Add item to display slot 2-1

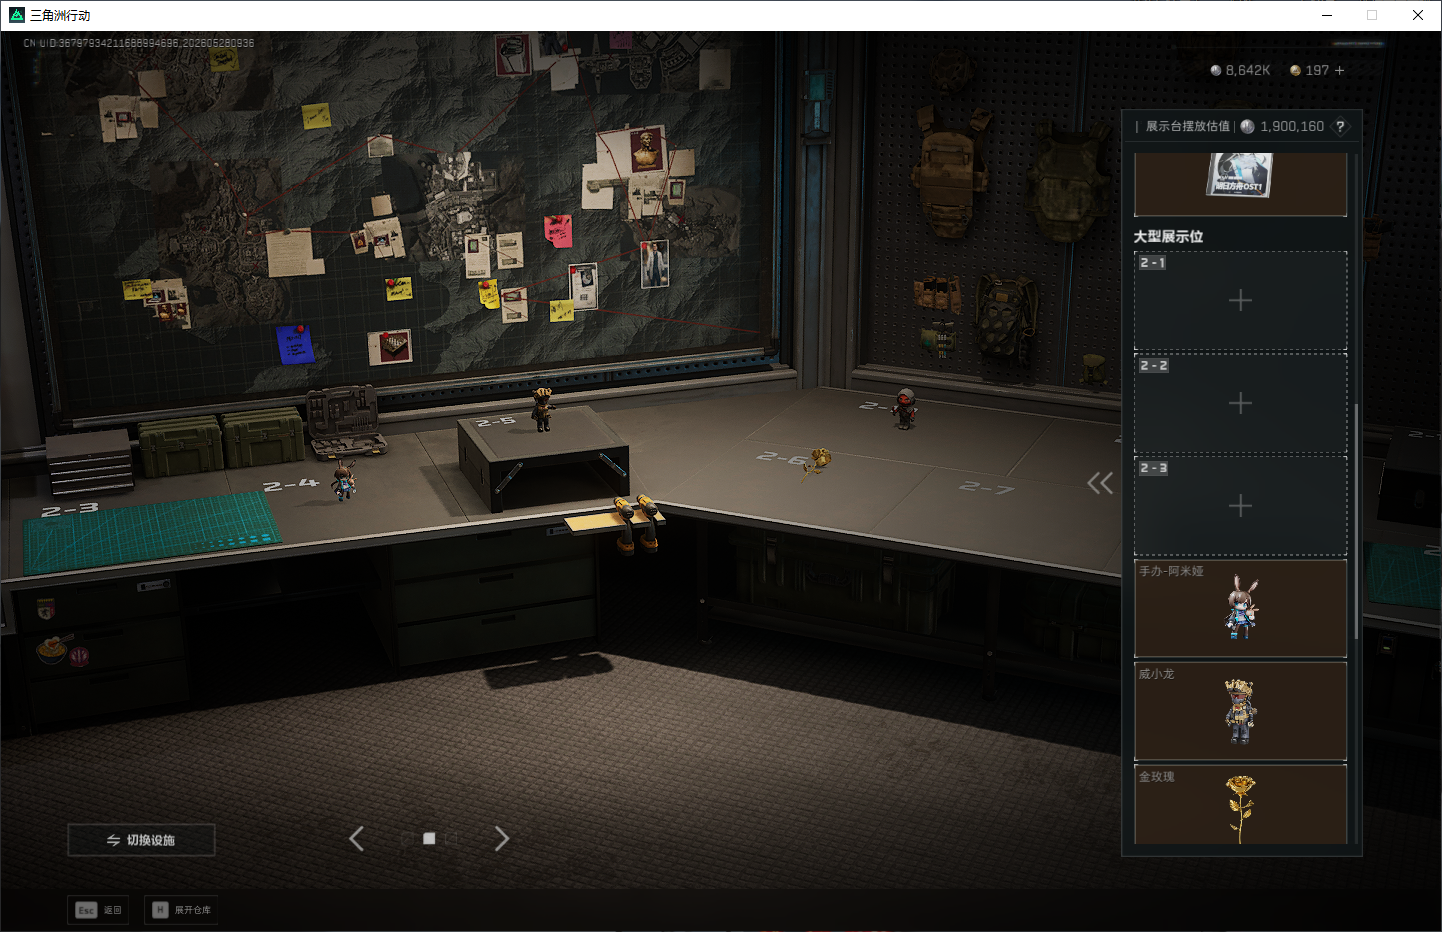(x=1240, y=300)
